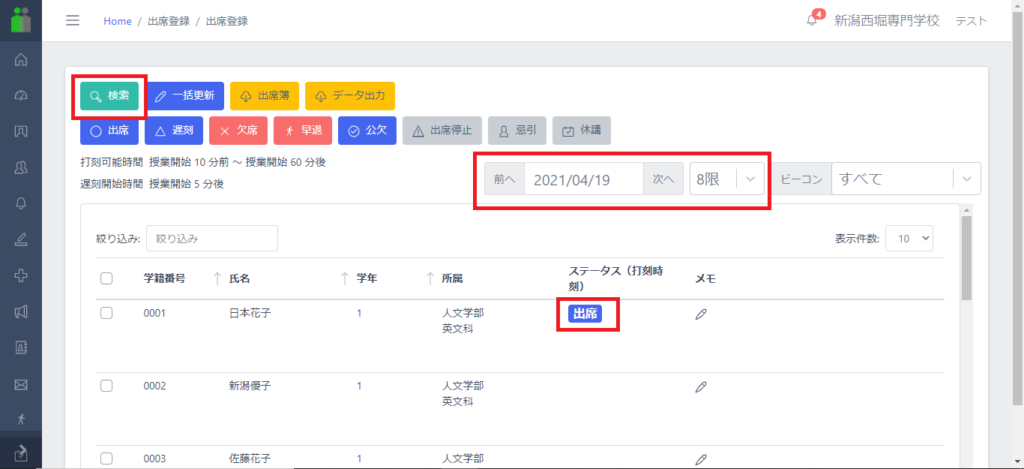1024x469 pixels.
Task: Click the 検索 search button
Action: (109, 95)
